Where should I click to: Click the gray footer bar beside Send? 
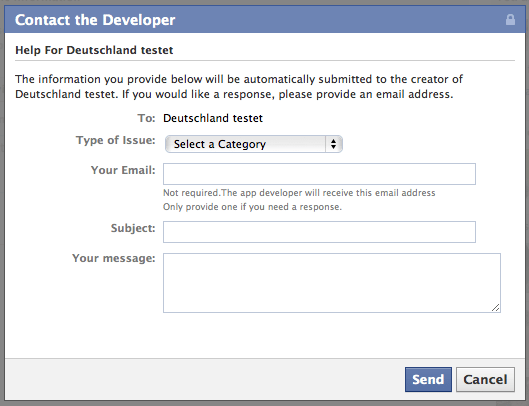(x=202, y=379)
